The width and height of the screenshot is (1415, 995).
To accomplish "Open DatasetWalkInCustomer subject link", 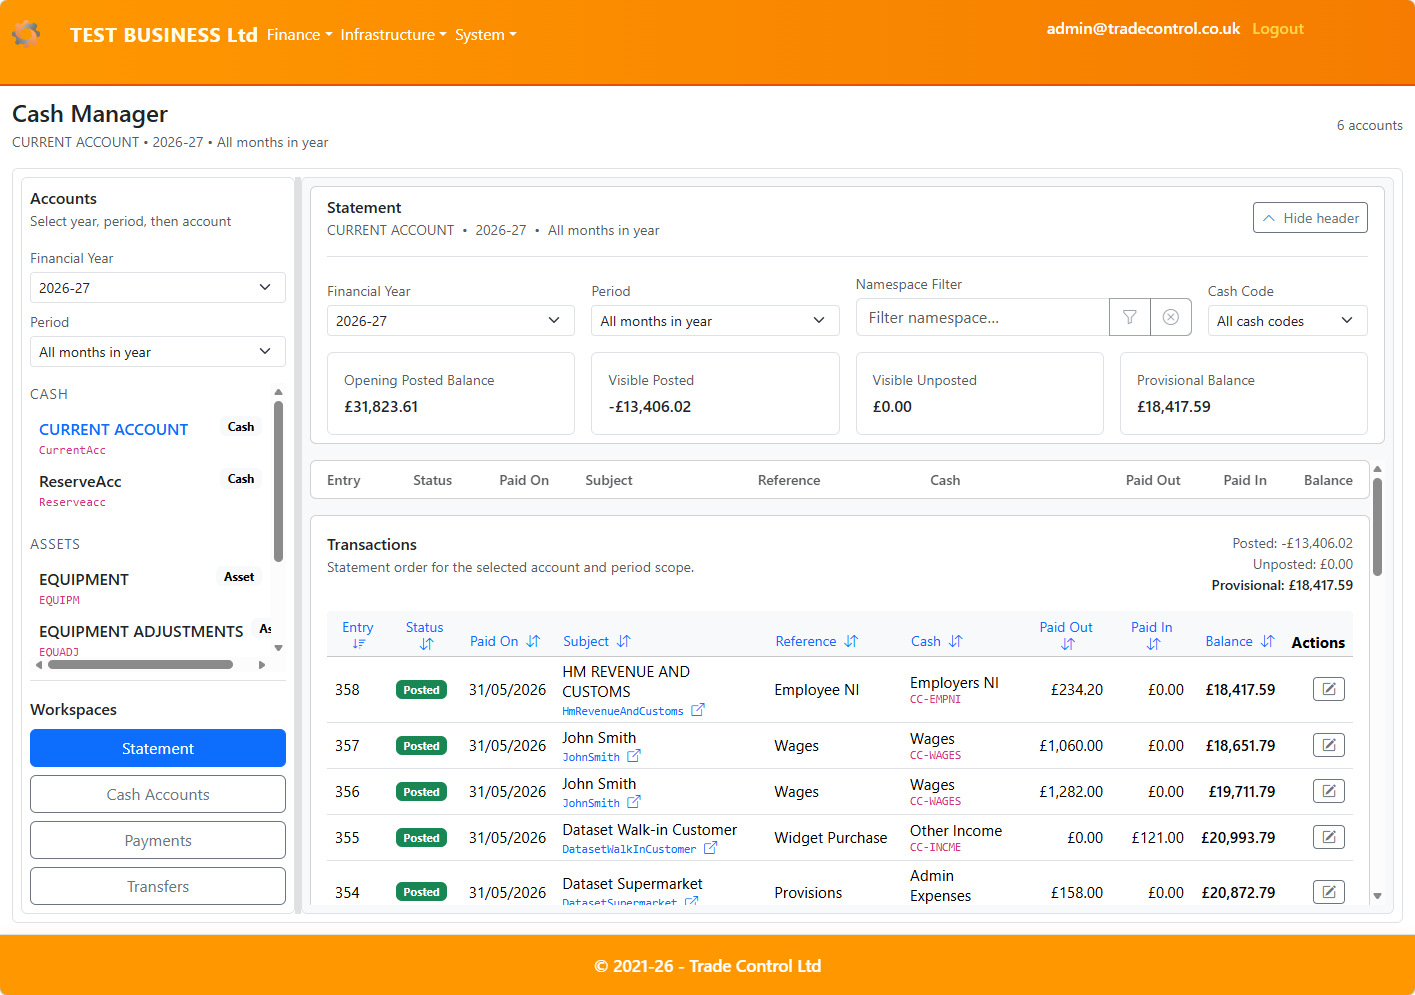I will (x=629, y=849).
